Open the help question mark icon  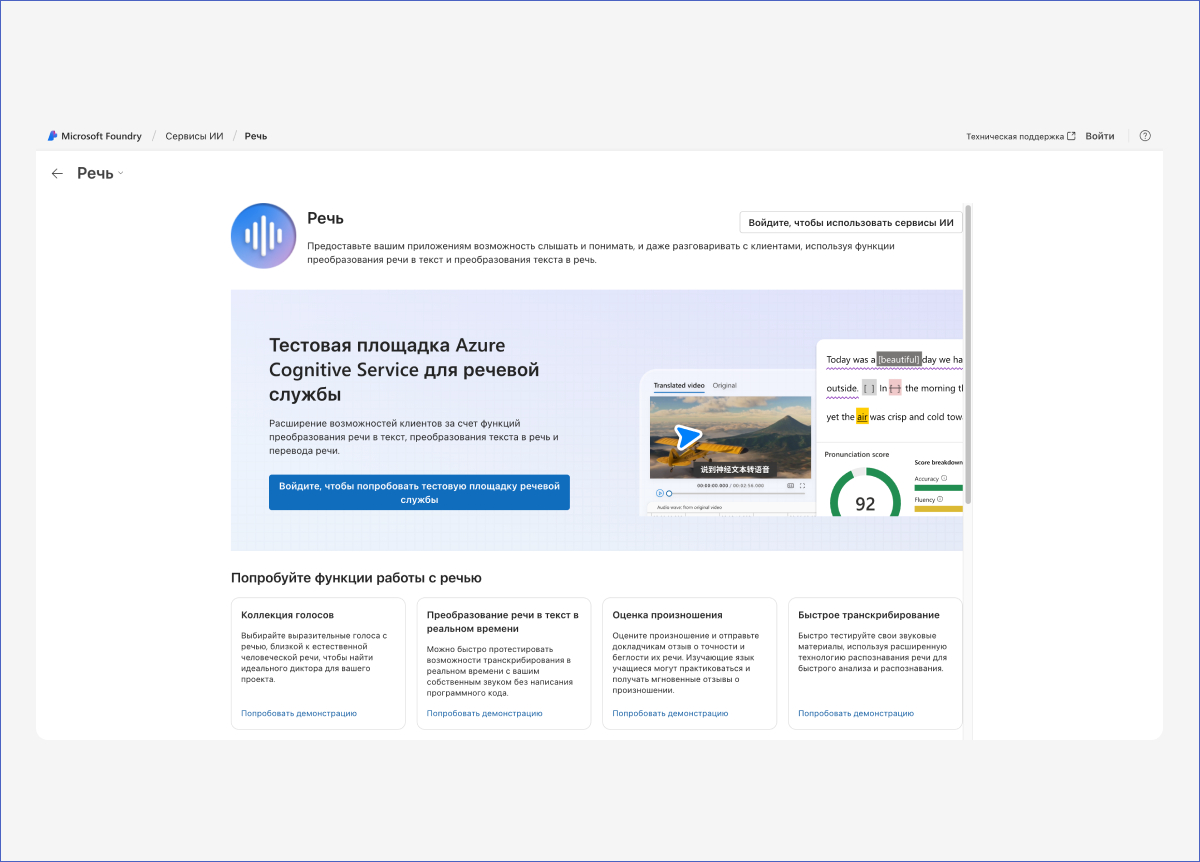click(x=1145, y=136)
